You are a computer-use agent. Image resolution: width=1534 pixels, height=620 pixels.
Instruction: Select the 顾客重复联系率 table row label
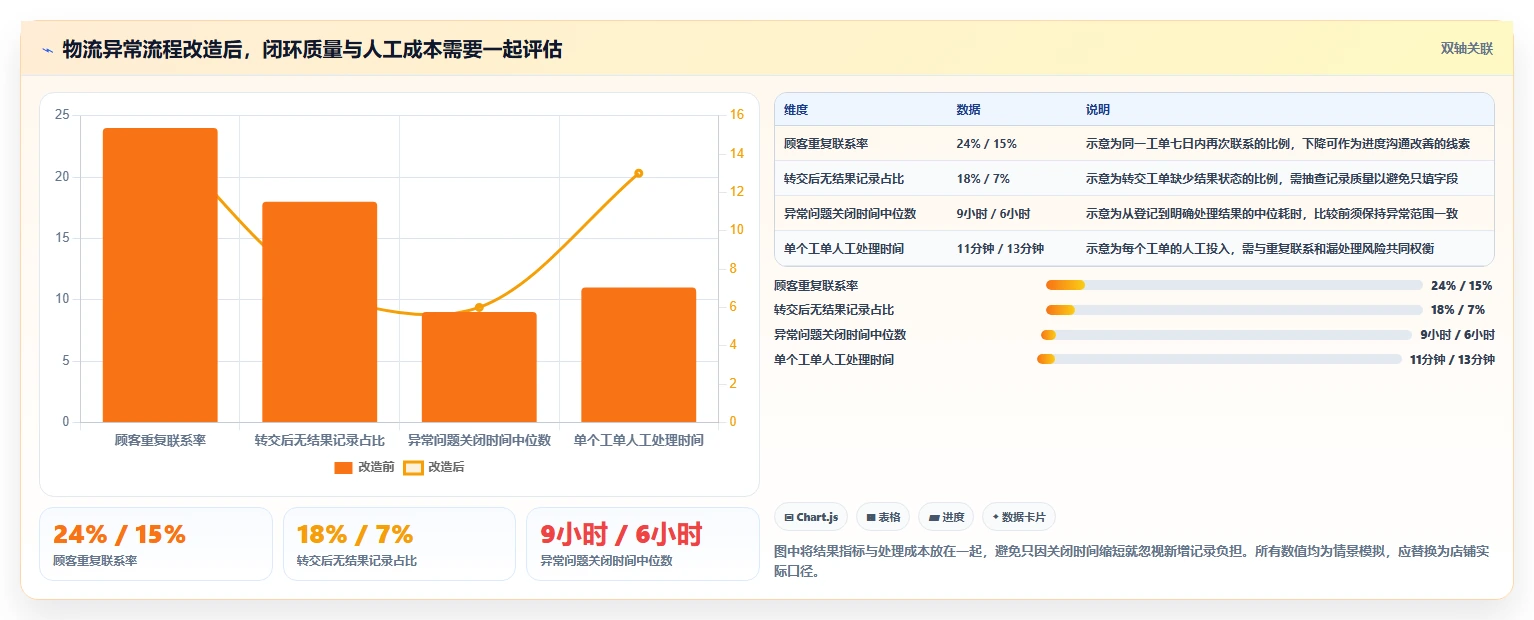(826, 144)
